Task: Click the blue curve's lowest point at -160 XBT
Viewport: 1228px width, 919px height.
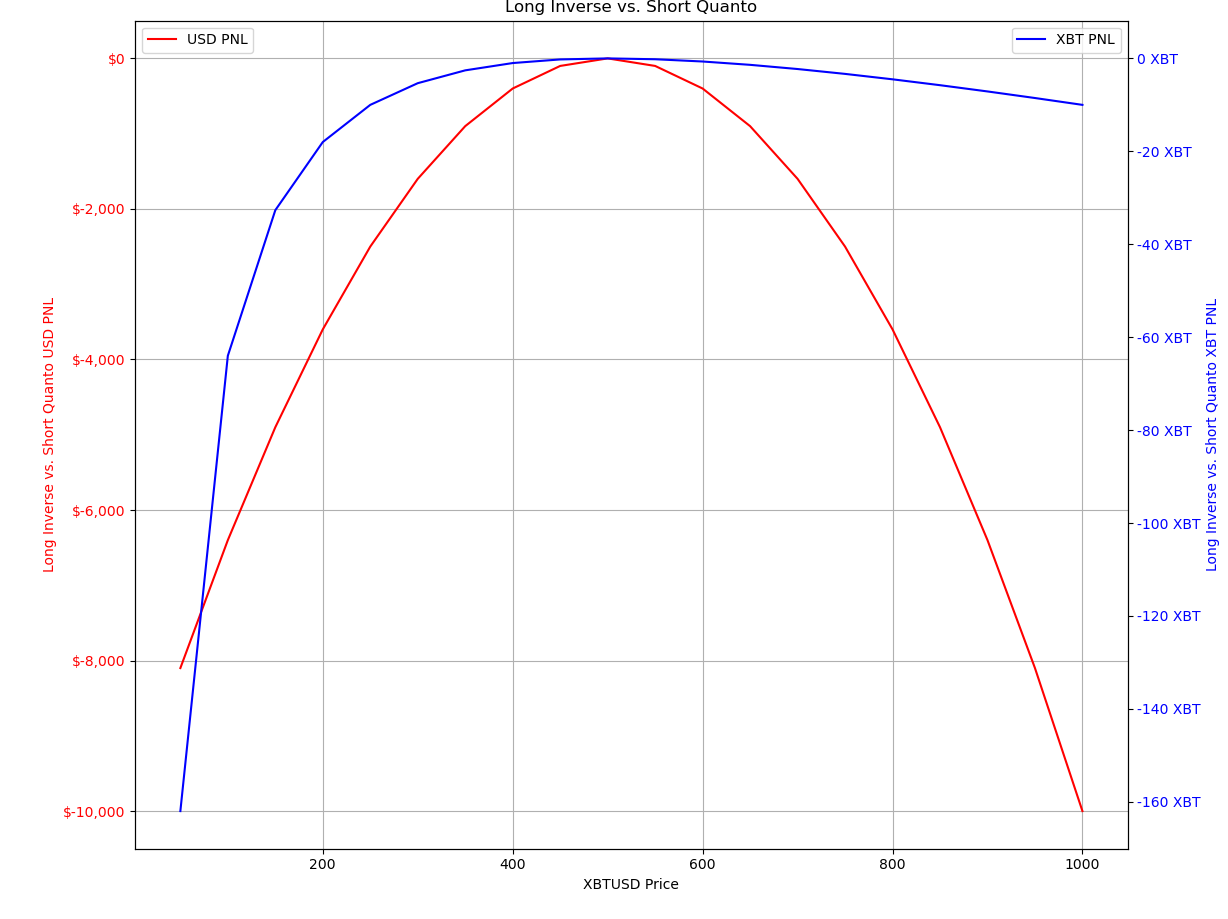Action: pyautogui.click(x=180, y=811)
